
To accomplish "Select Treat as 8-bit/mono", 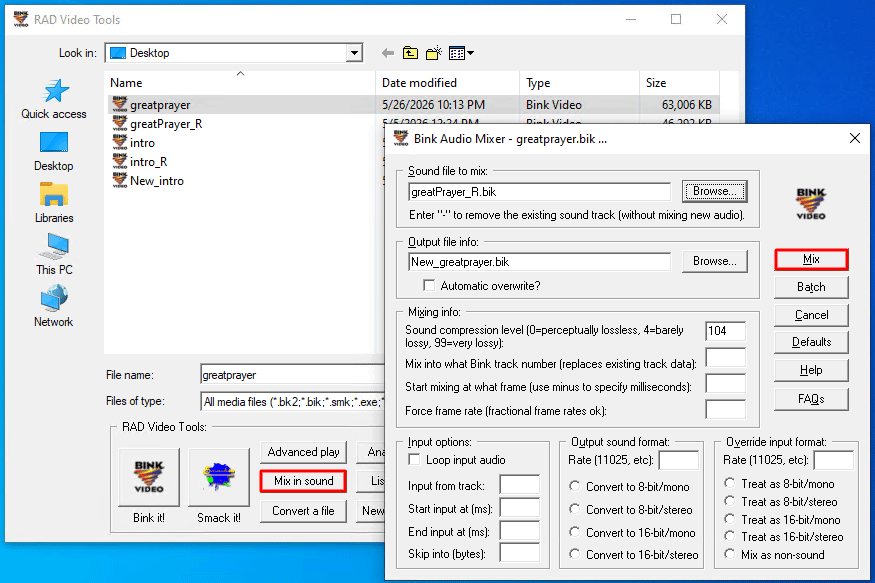I will [729, 483].
